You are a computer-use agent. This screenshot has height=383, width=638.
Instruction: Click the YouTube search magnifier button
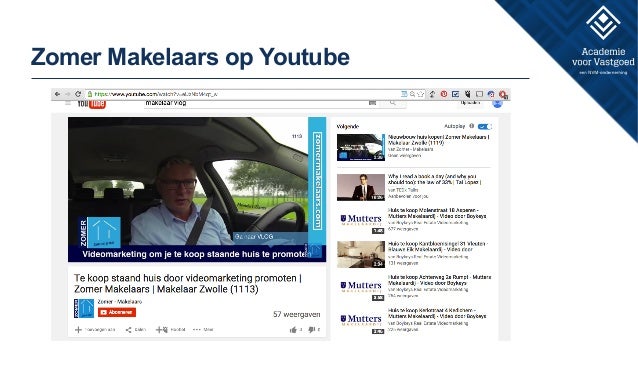coord(393,103)
